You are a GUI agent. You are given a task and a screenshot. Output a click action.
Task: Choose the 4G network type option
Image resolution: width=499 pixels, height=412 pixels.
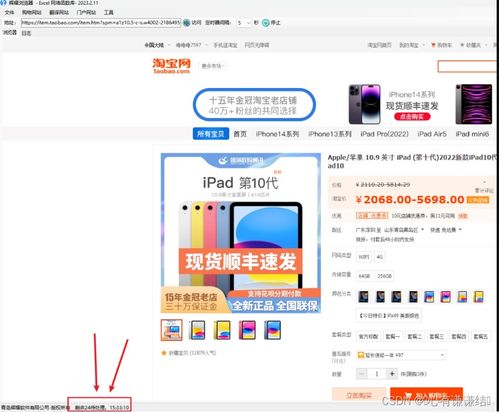pyautogui.click(x=380, y=257)
